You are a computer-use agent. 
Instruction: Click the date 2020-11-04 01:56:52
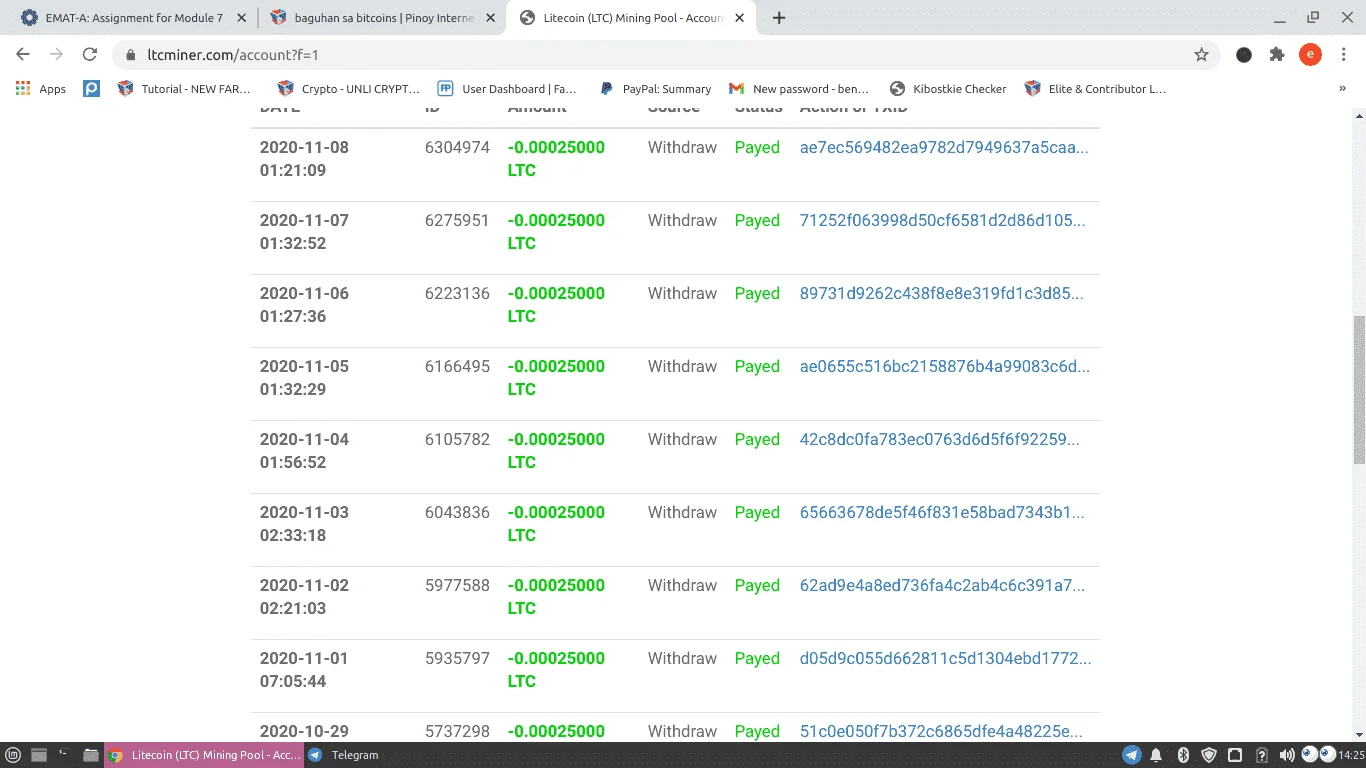304,450
